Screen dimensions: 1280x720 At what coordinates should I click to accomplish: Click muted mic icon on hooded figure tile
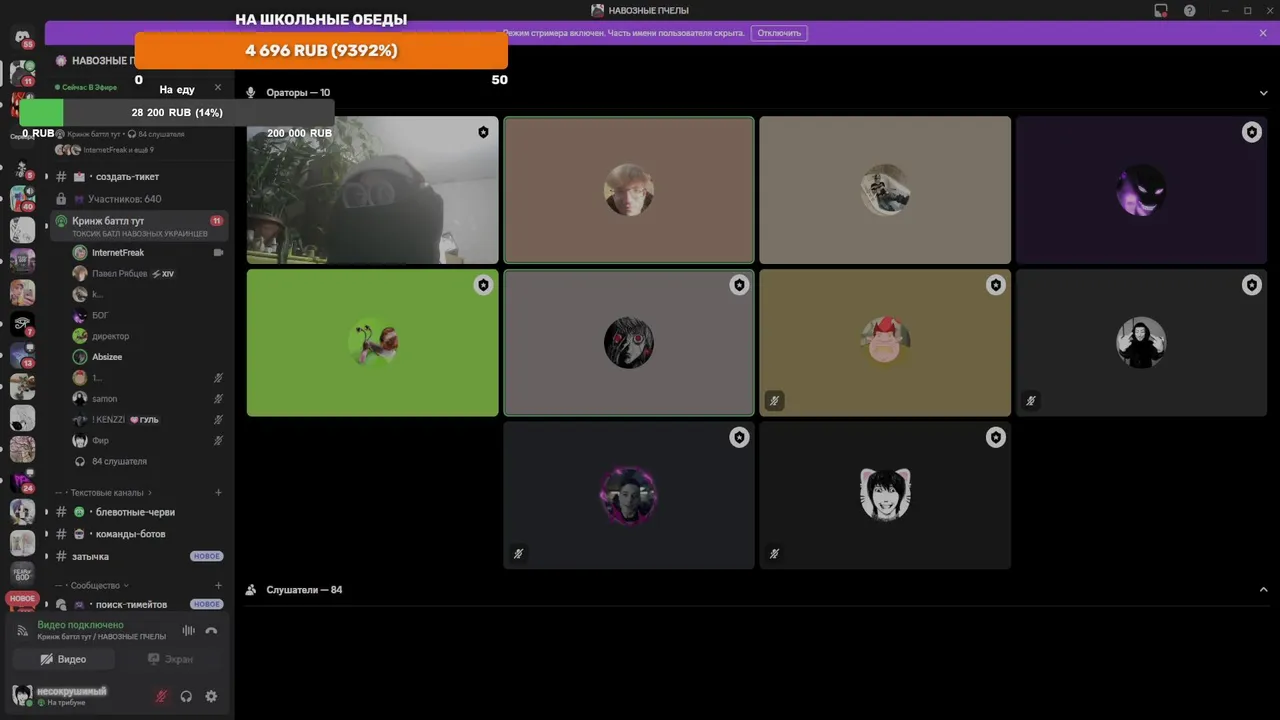click(x=1030, y=401)
